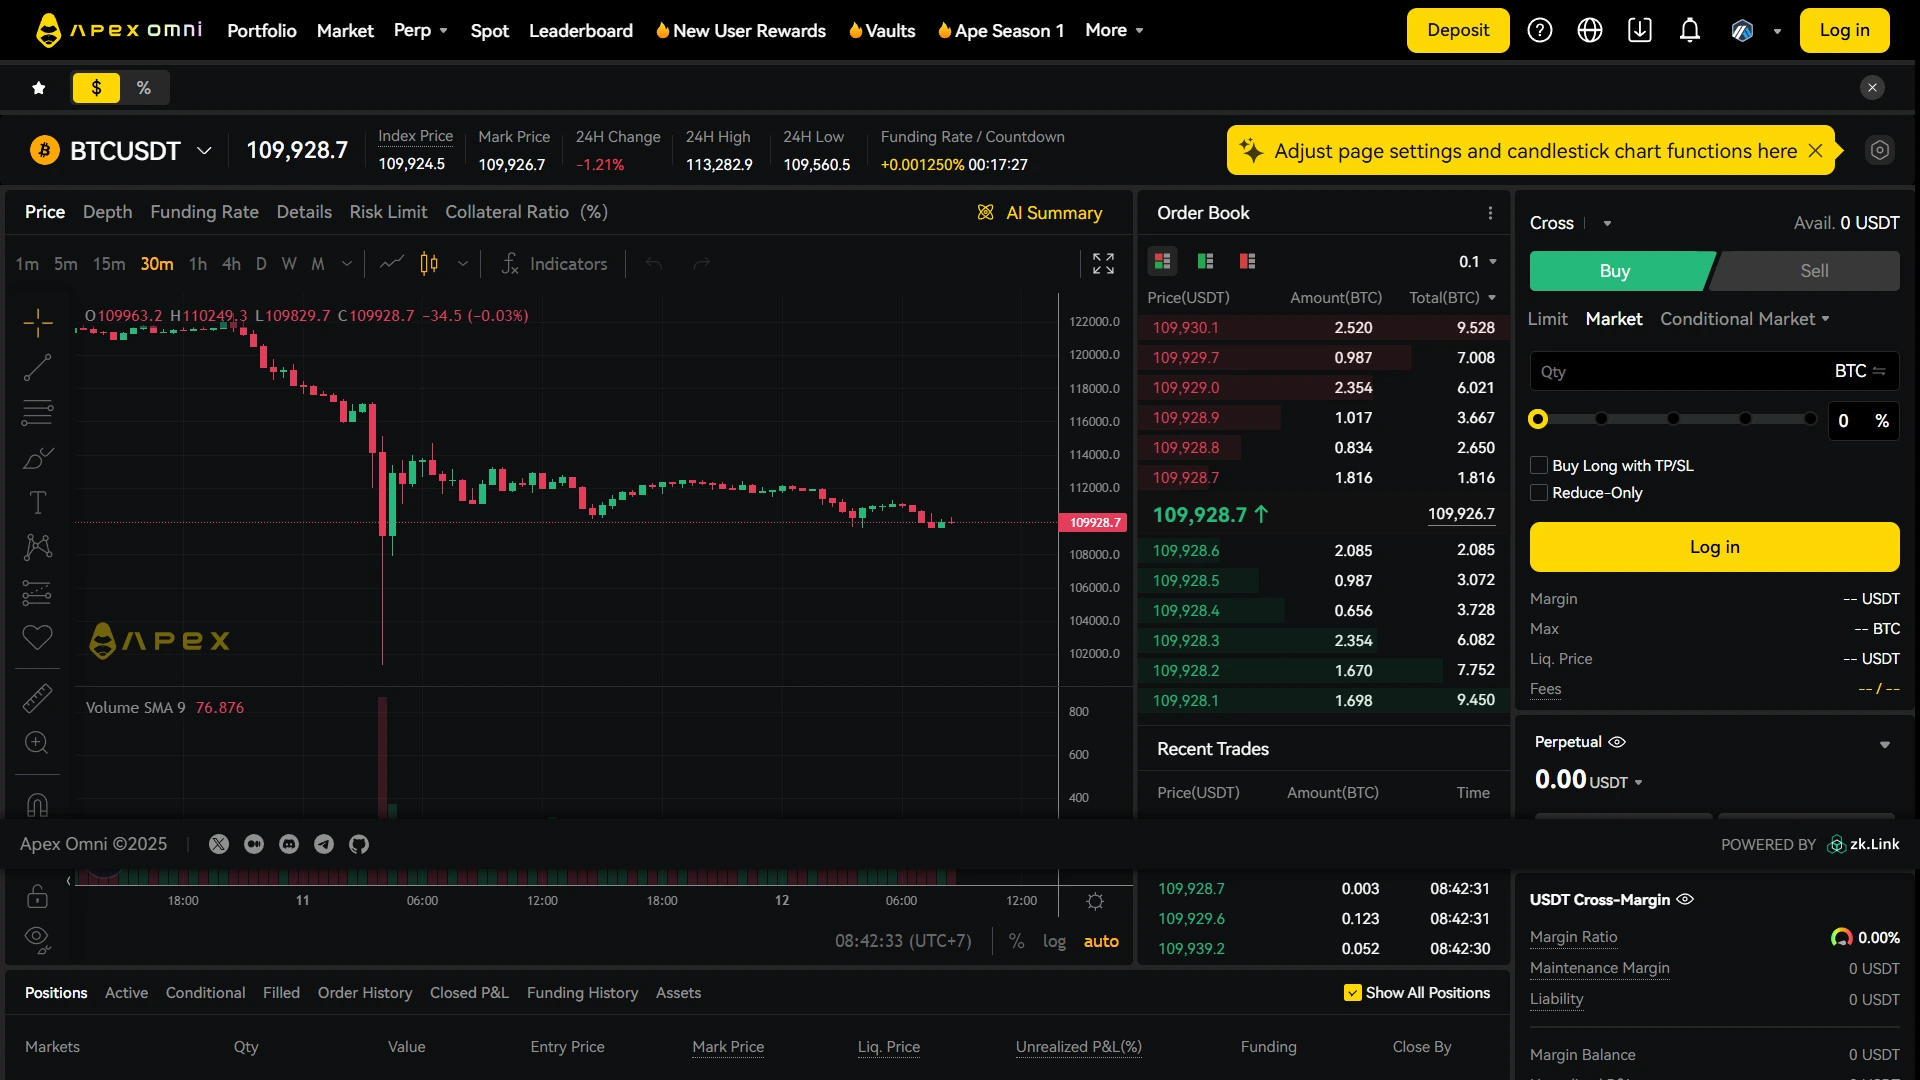This screenshot has width=1920, height=1080.
Task: Enable Buy Long with TP/SL
Action: 1538,465
